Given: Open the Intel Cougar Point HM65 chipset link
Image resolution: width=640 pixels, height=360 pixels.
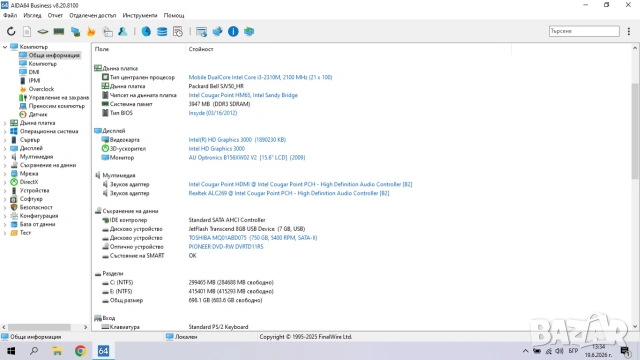Looking at the screenshot, I should point(243,95).
